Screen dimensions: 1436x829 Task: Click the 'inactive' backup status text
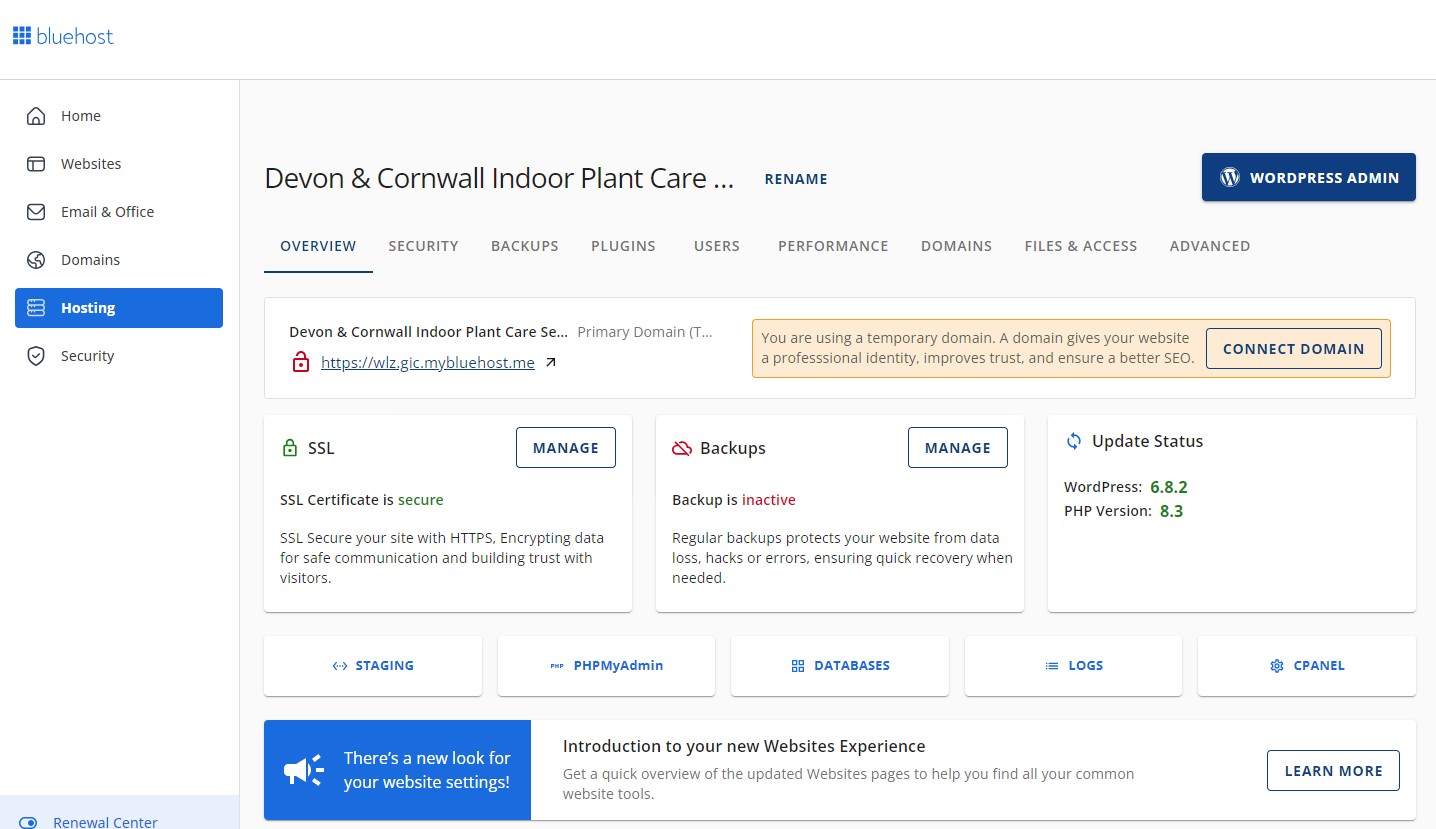(769, 500)
